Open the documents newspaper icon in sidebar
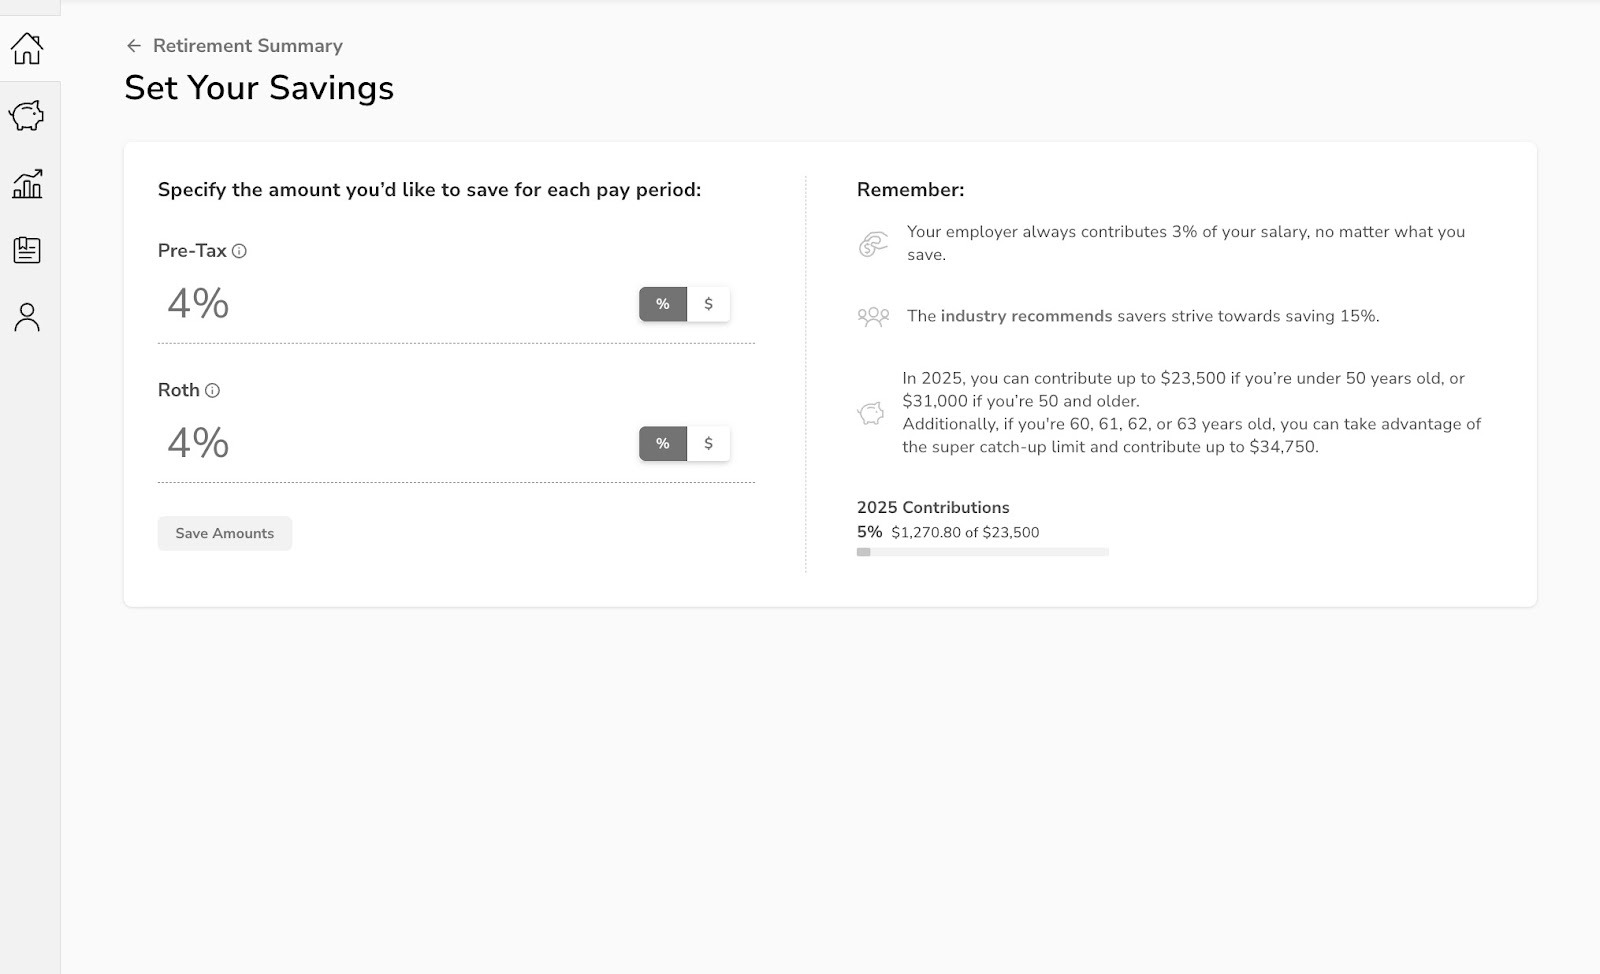 [x=27, y=250]
